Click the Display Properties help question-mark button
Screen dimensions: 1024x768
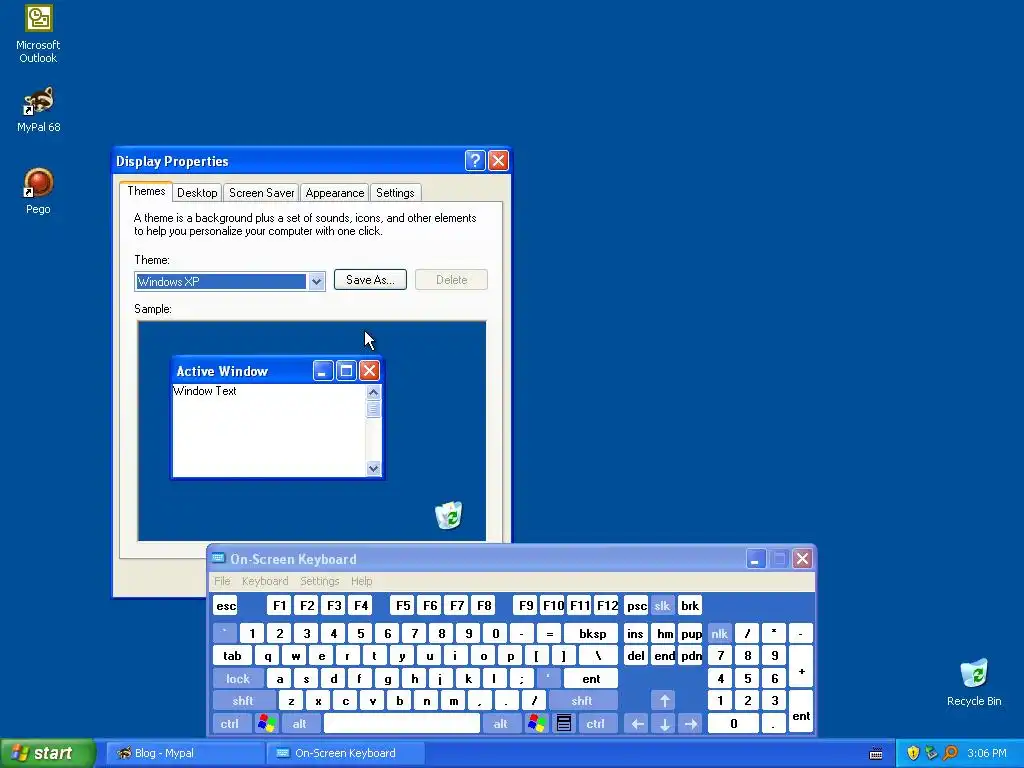pyautogui.click(x=475, y=161)
